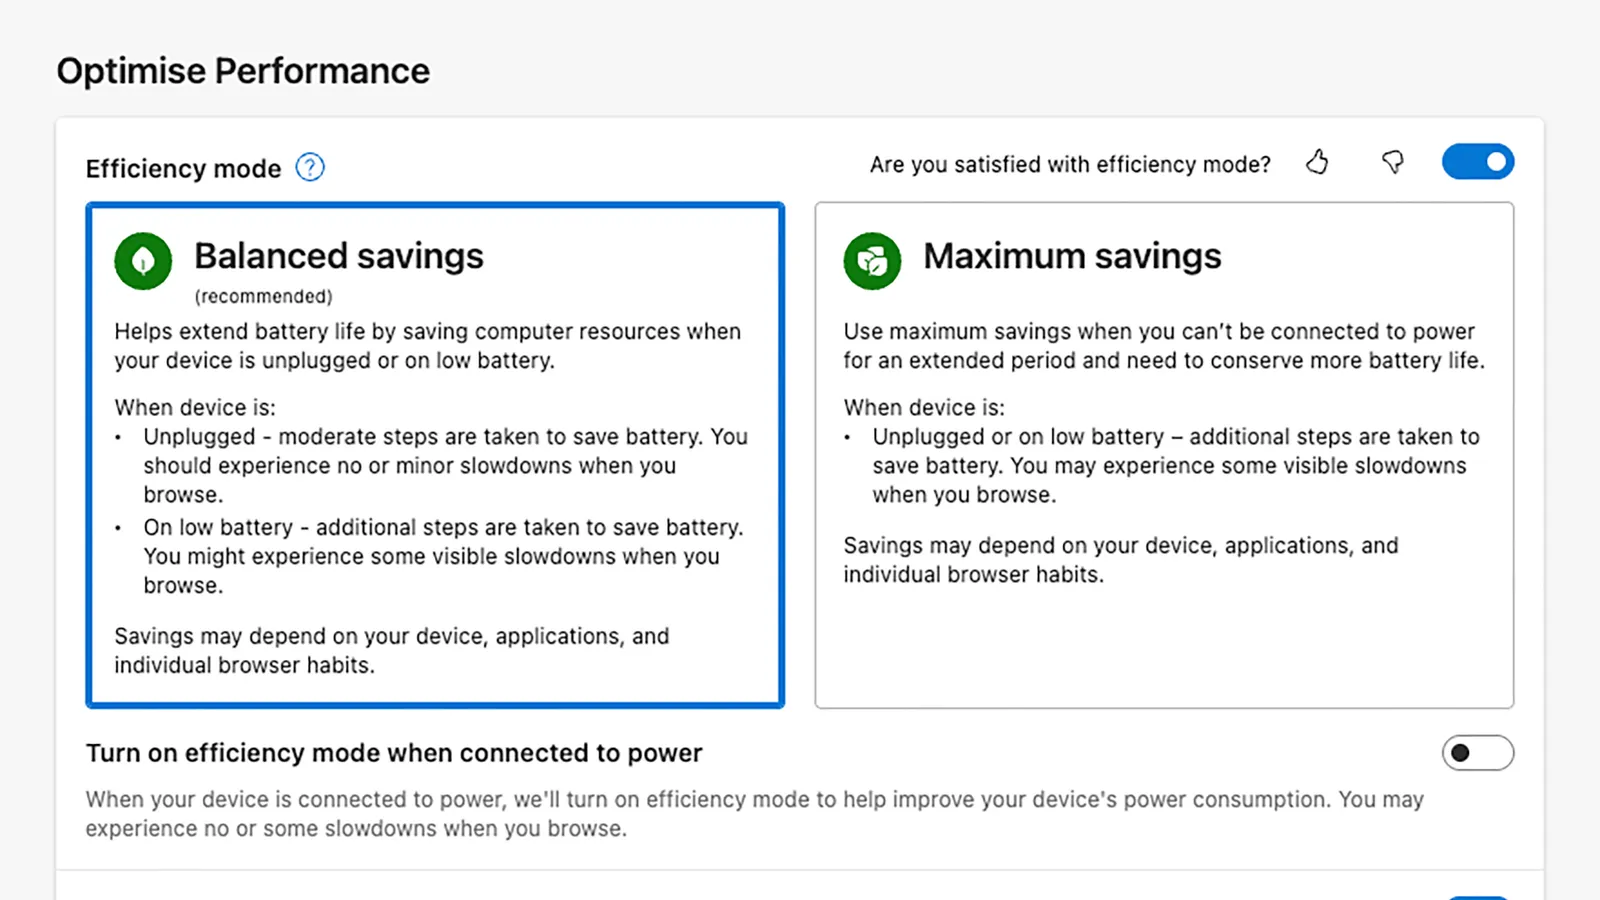Select the Balanced savings card
The height and width of the screenshot is (900, 1600).
coord(434,455)
